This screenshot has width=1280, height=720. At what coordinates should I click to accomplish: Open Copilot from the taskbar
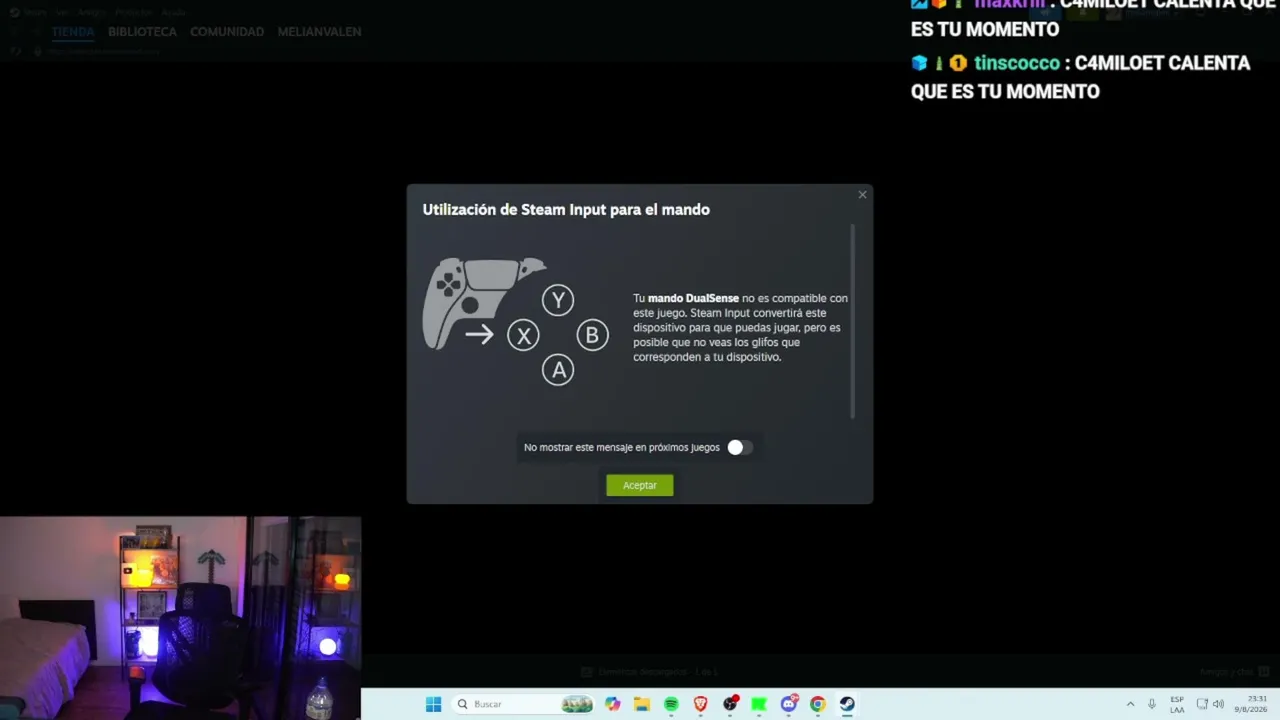(x=613, y=704)
